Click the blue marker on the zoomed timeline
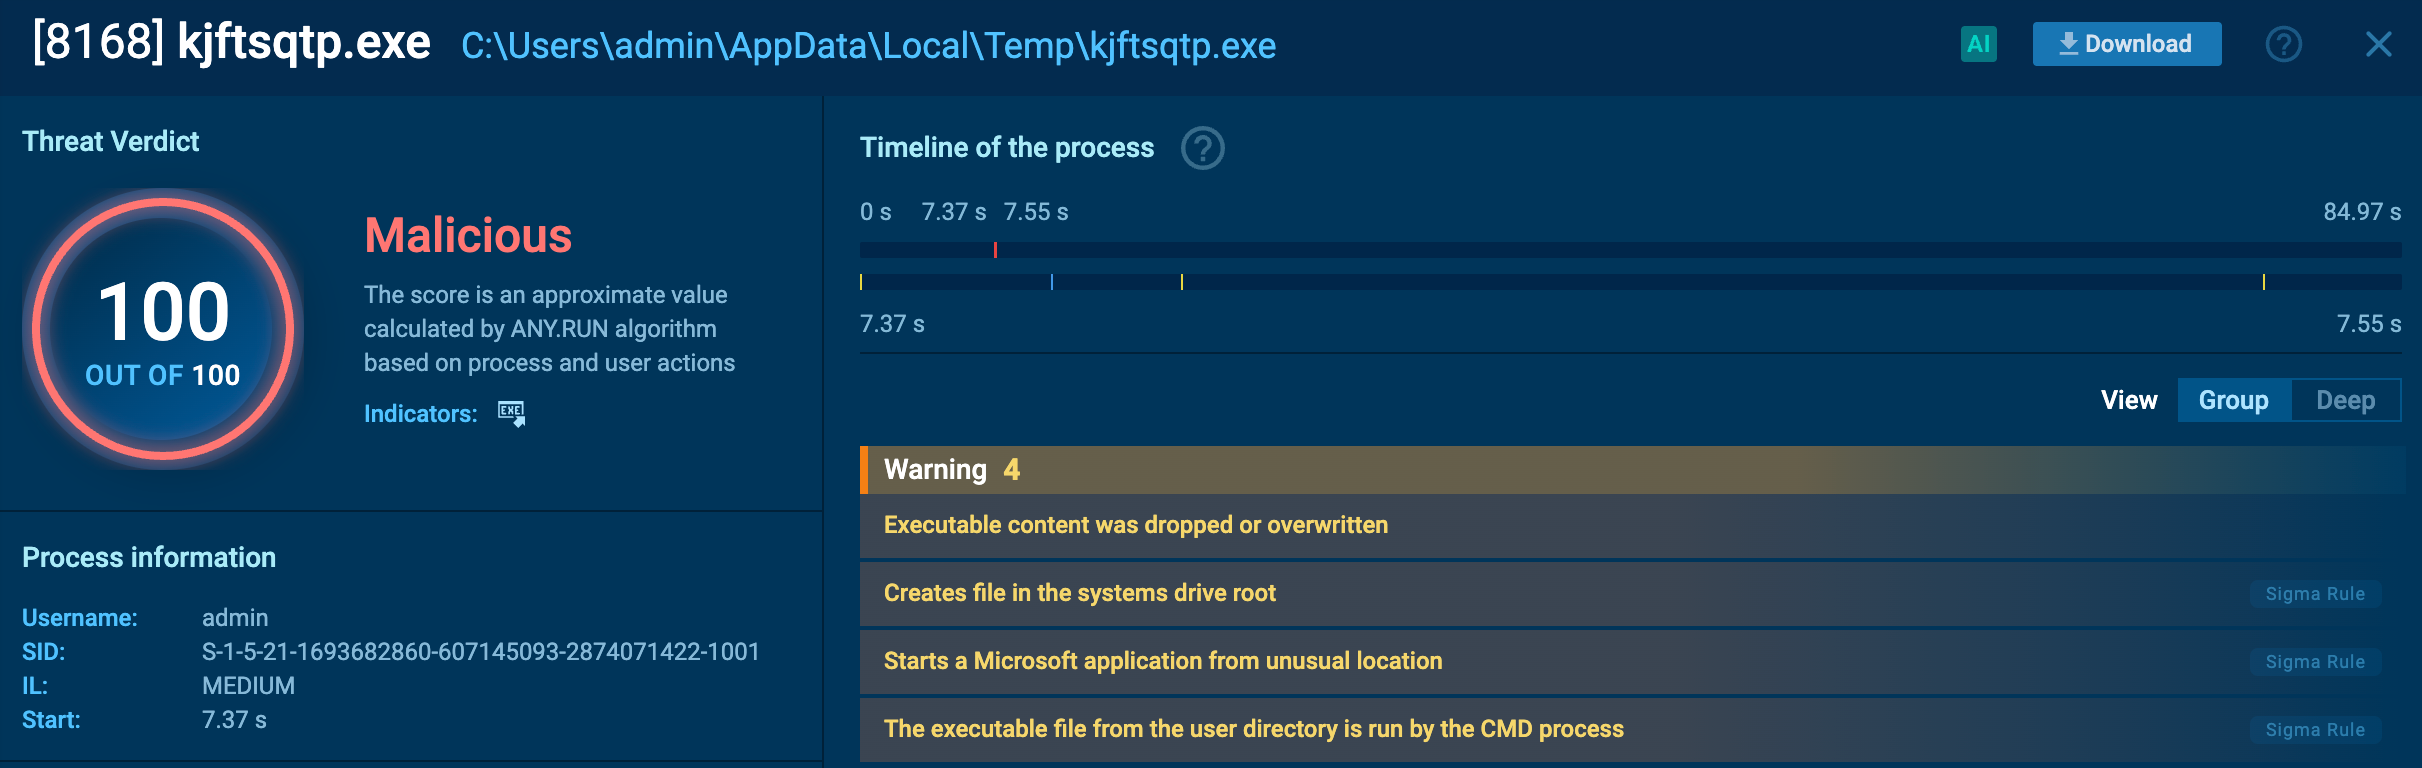The width and height of the screenshot is (2422, 768). [1052, 282]
